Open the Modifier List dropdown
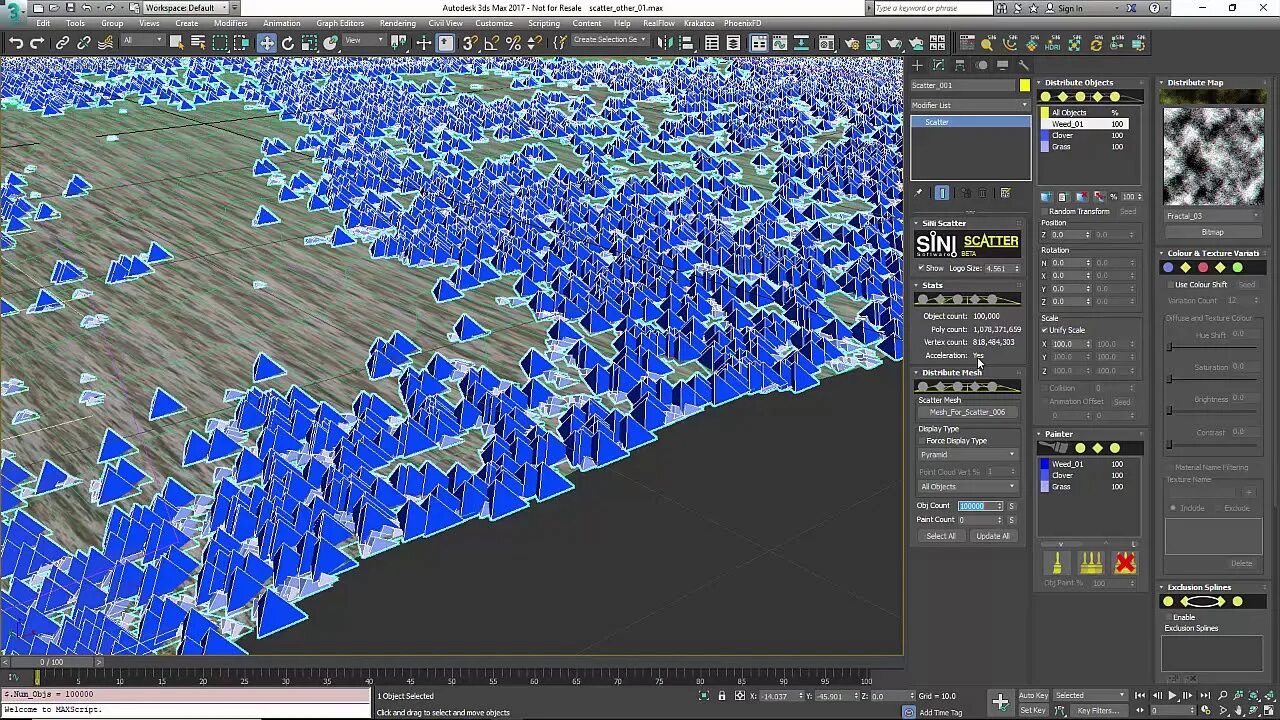Screen dimensions: 1280x720 (969, 105)
